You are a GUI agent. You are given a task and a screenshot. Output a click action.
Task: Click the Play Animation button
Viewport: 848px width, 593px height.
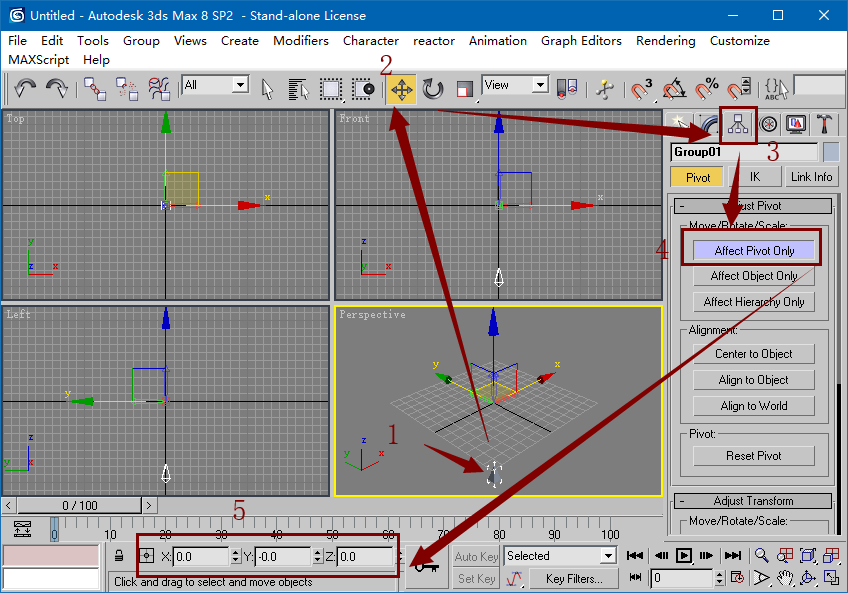684,556
